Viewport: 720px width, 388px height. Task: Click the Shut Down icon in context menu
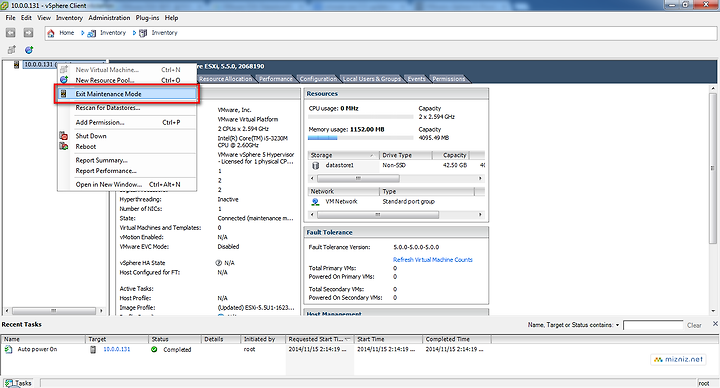(x=63, y=136)
